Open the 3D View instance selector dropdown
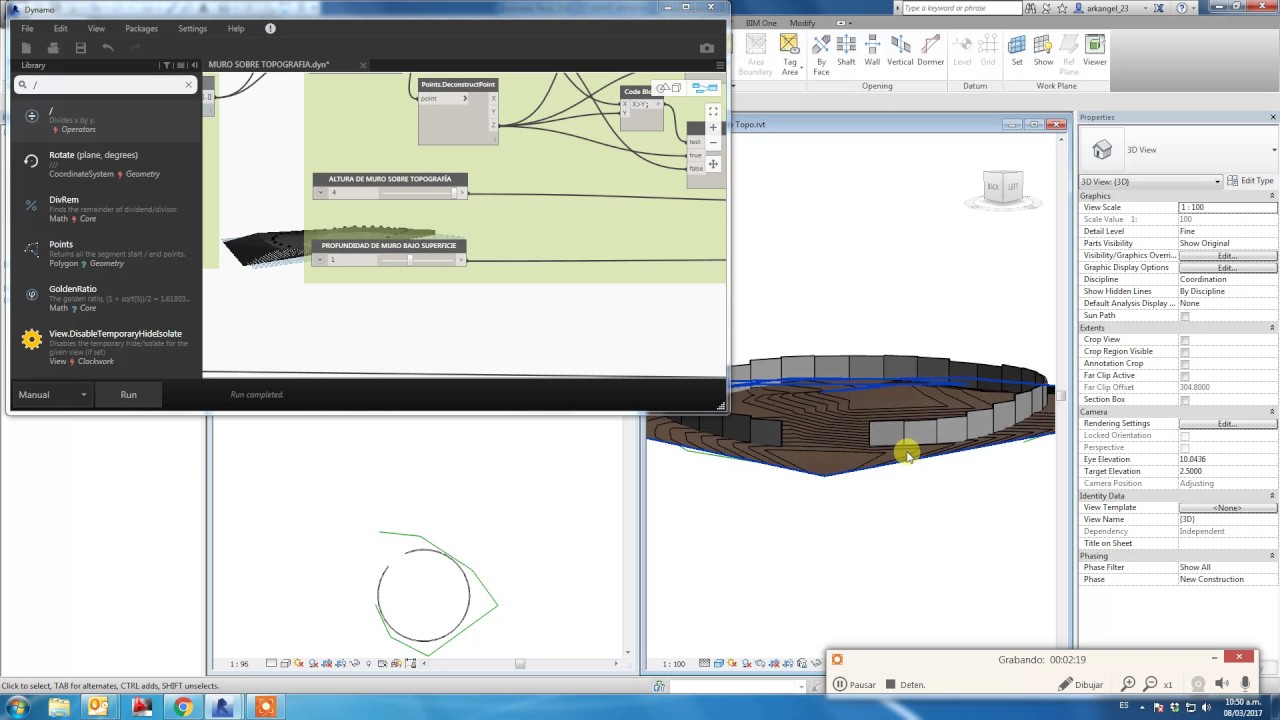Screen dimensions: 1280x720 [1150, 182]
